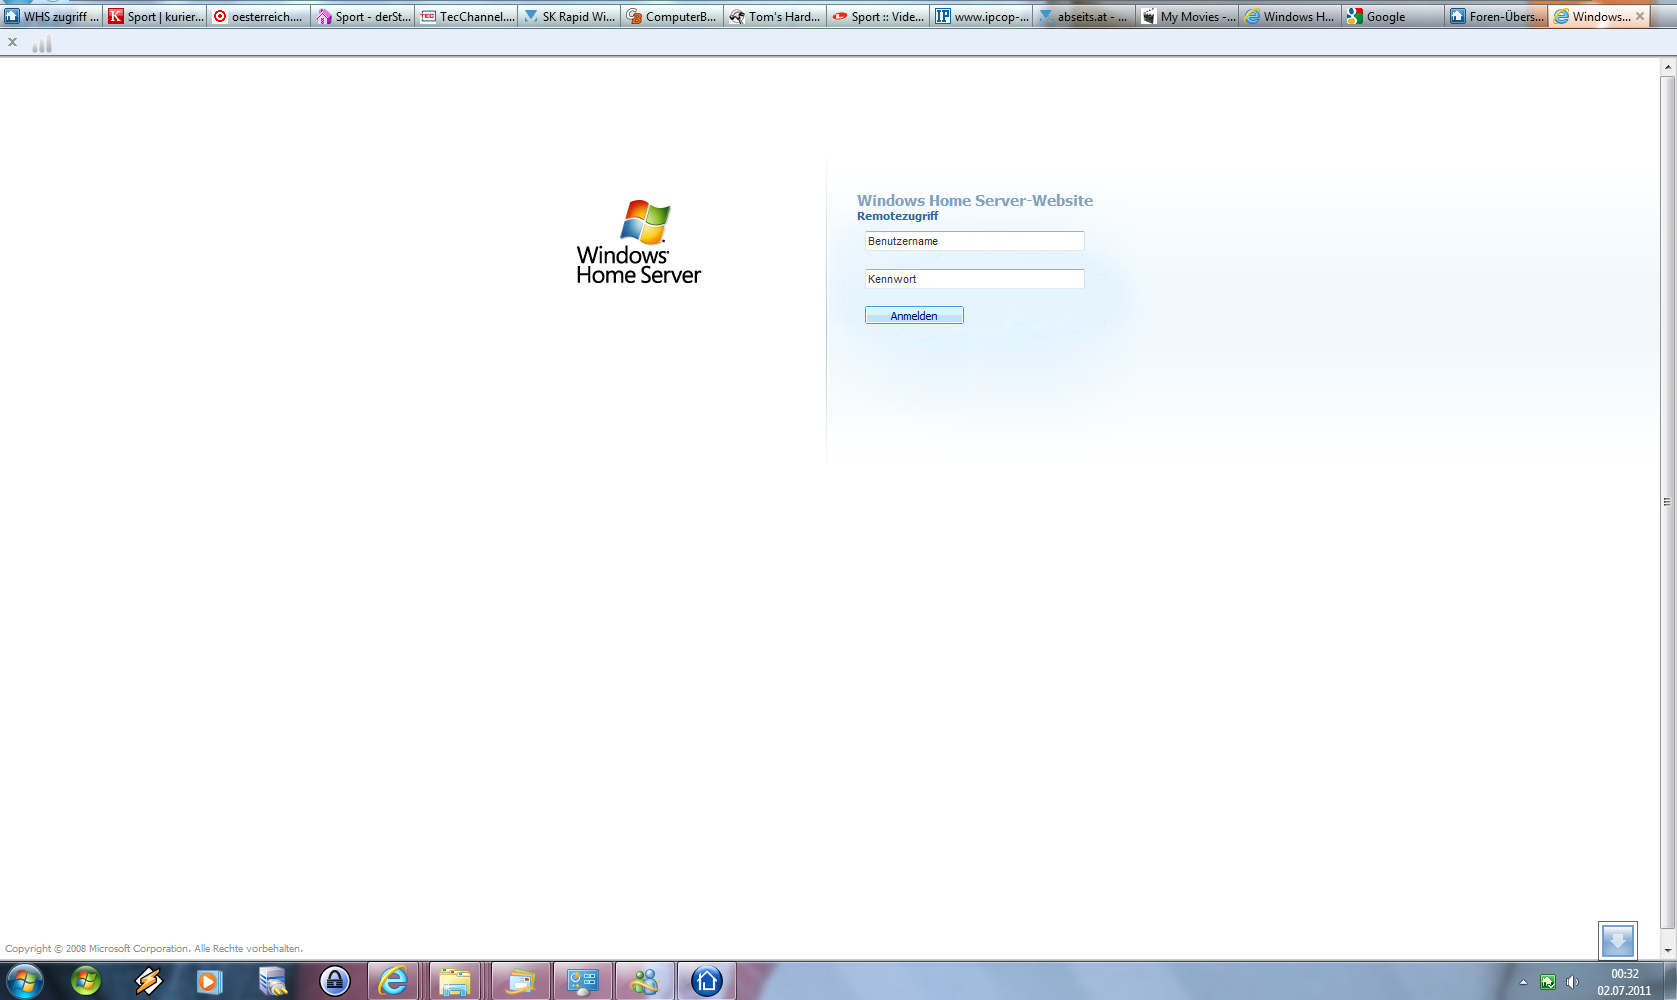Open Windows Live Messenger taskbar button

click(644, 981)
